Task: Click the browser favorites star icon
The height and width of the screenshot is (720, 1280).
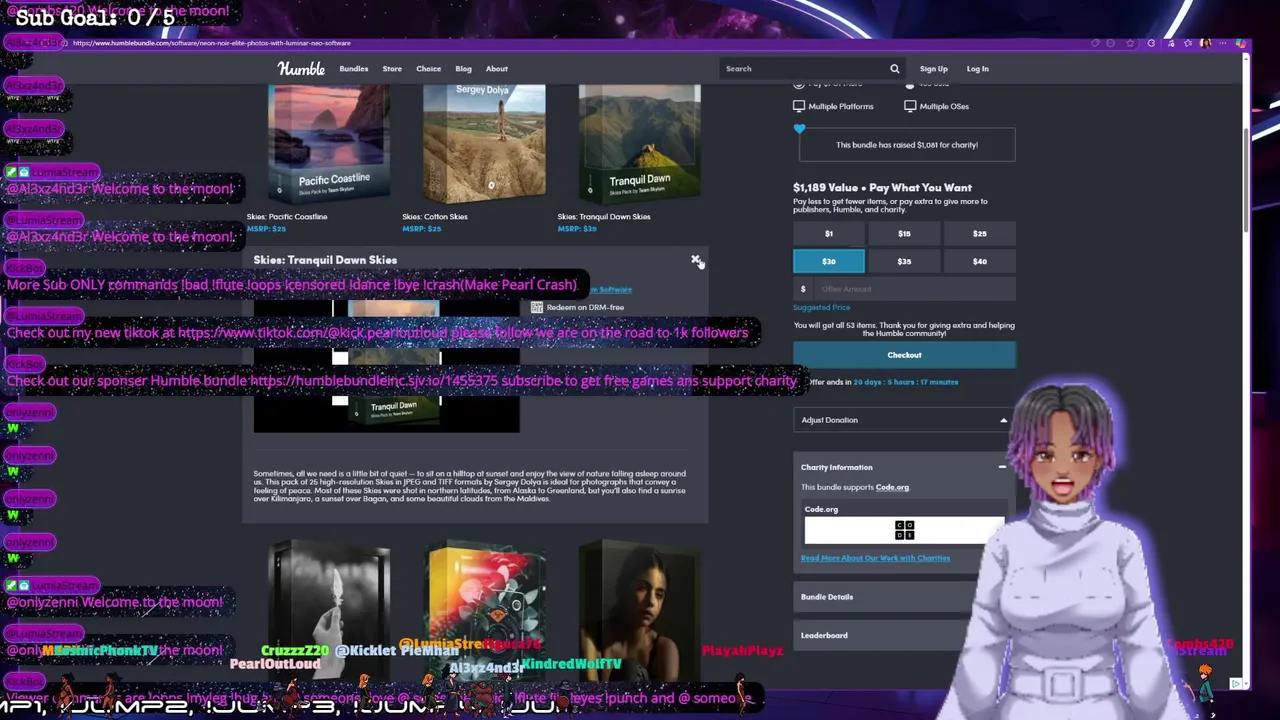Action: [1130, 43]
